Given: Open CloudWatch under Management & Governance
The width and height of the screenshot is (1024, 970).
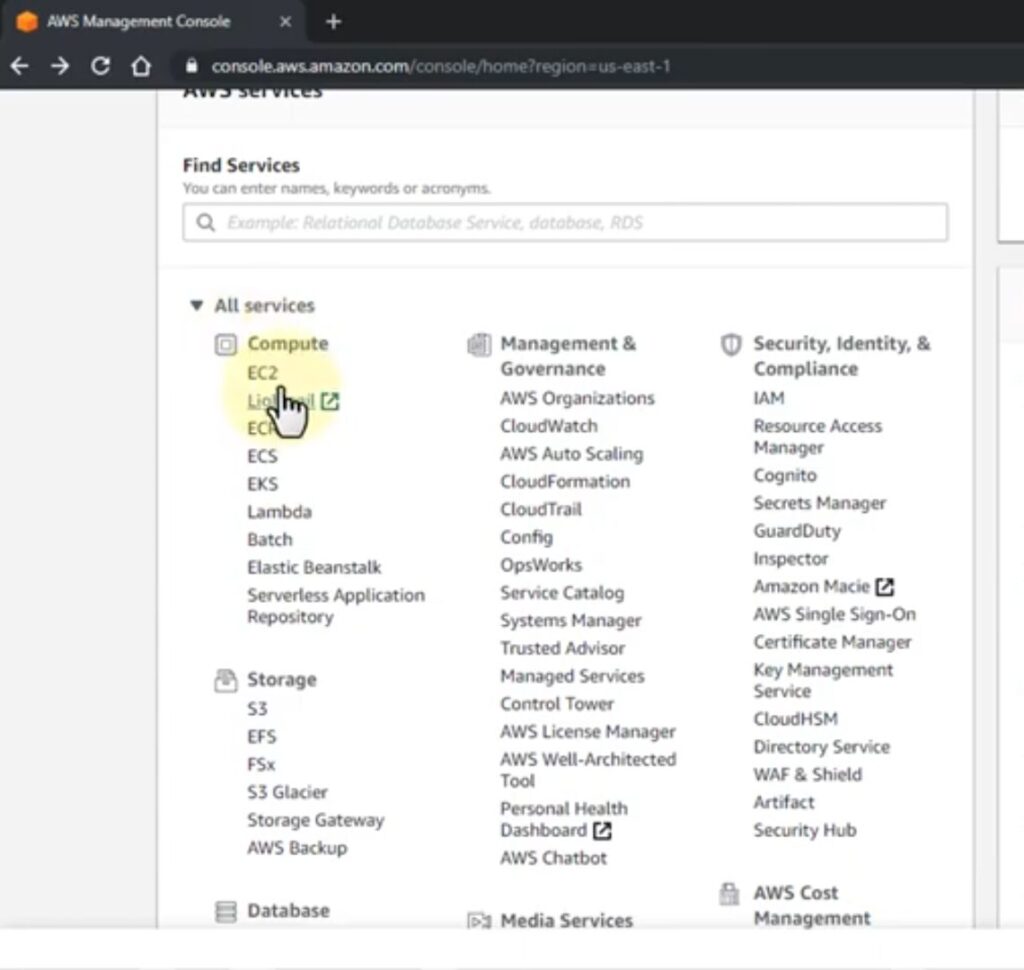Looking at the screenshot, I should pos(549,426).
